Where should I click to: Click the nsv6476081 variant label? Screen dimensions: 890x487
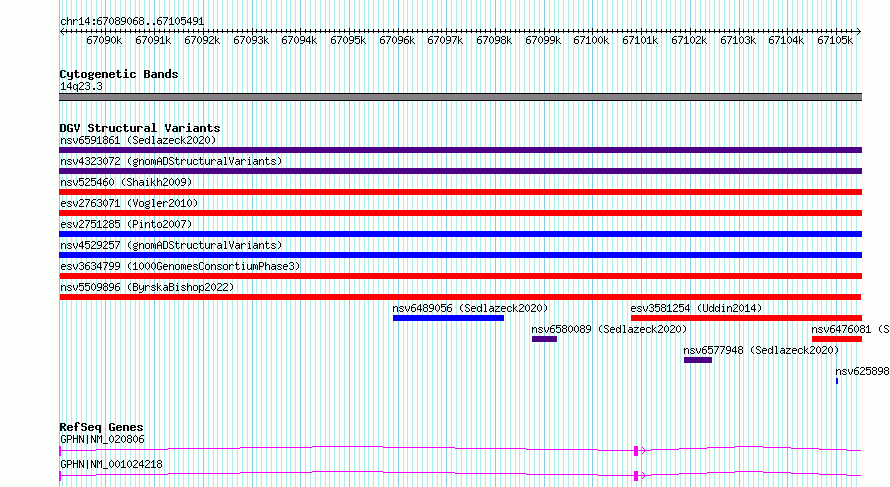pyautogui.click(x=850, y=329)
